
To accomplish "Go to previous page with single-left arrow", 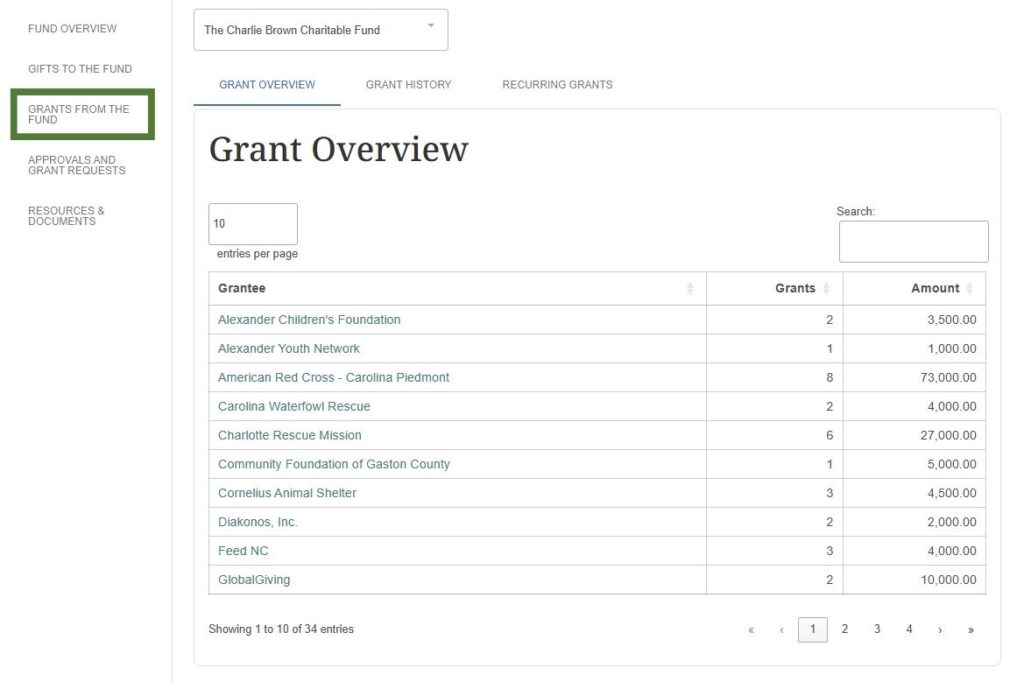I will pos(782,630).
